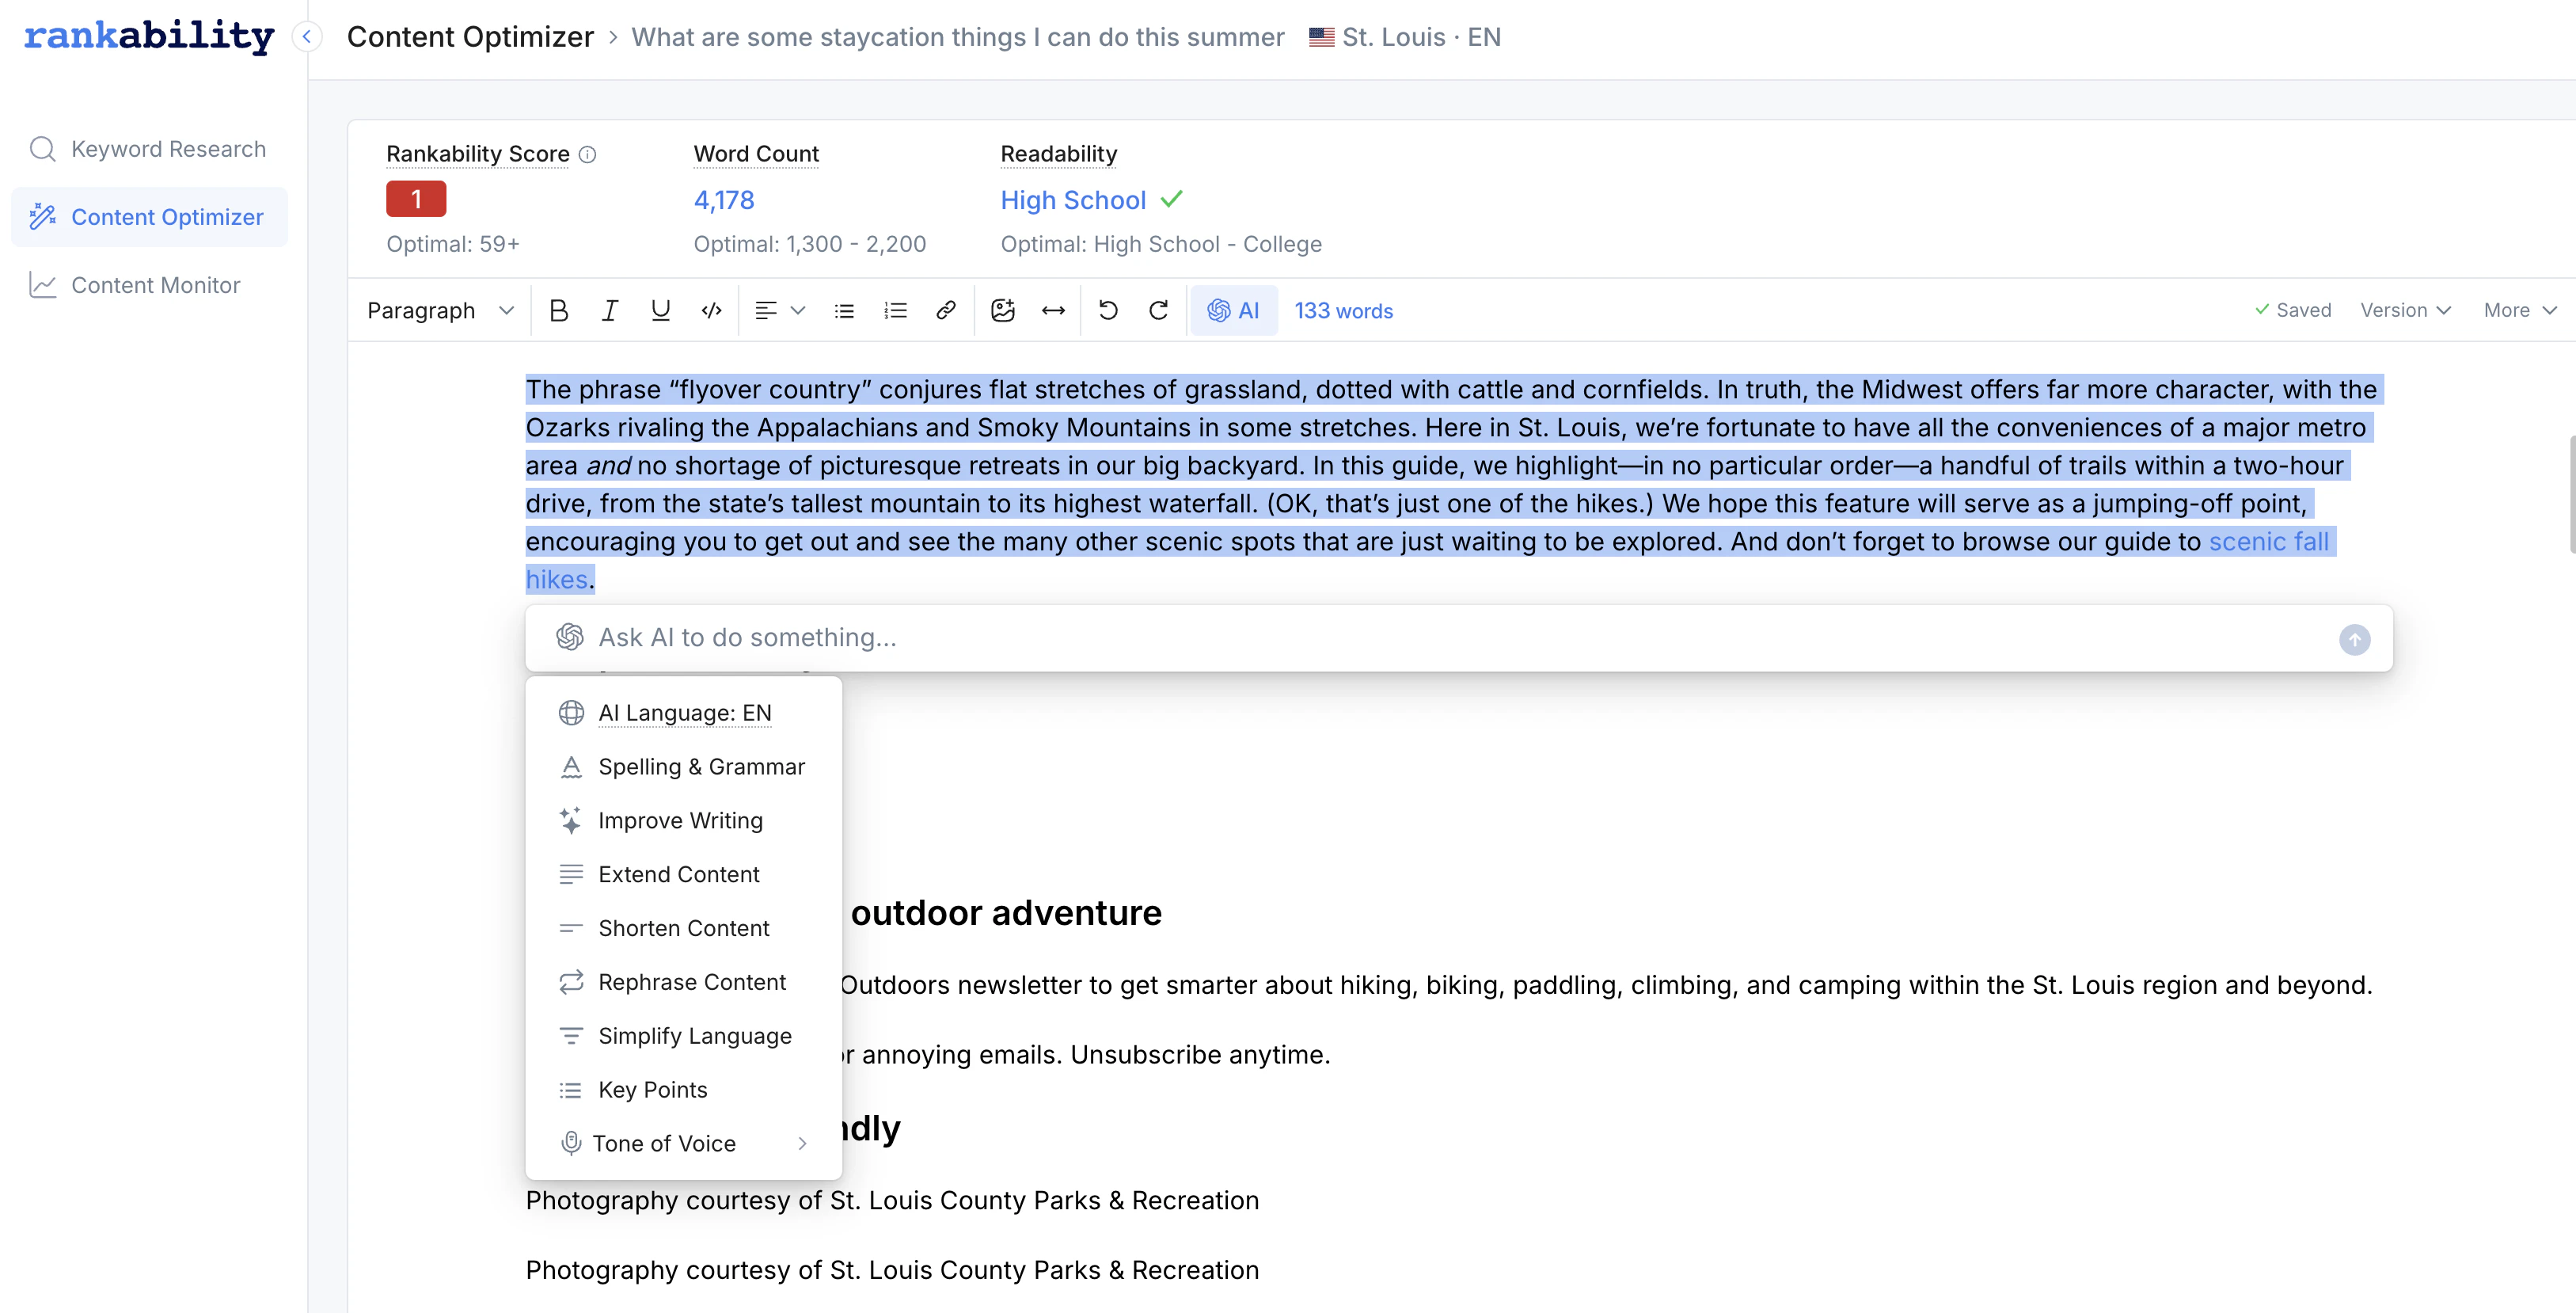Open the Version dropdown
The image size is (2576, 1313).
2406,310
